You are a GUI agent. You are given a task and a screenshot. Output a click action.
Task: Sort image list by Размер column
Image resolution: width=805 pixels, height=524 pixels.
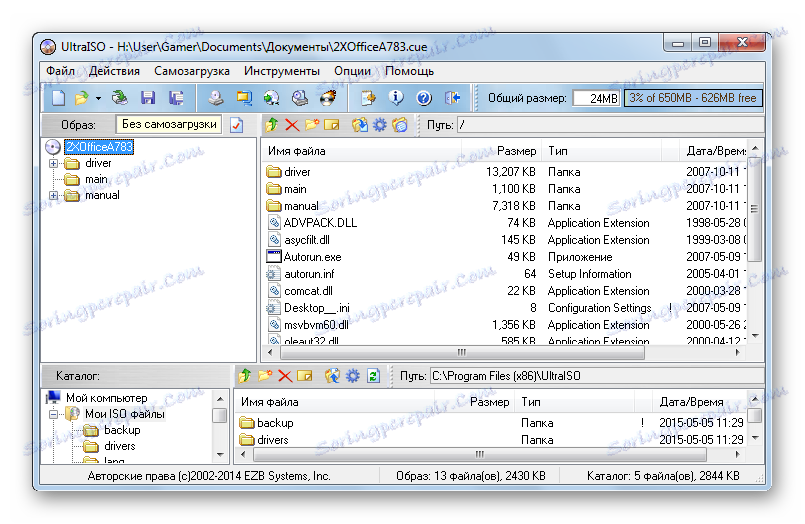click(x=502, y=151)
